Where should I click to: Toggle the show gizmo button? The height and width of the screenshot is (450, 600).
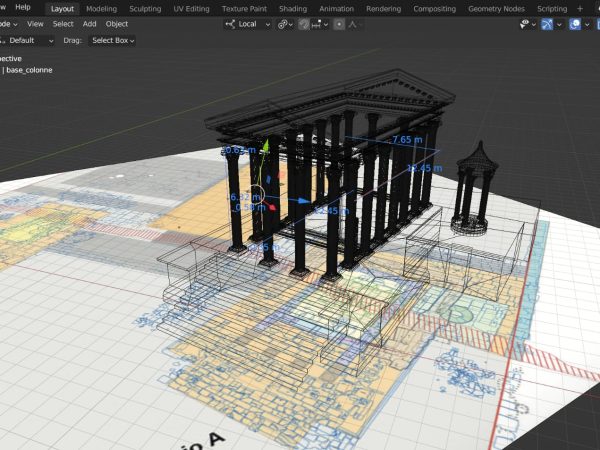tap(547, 24)
